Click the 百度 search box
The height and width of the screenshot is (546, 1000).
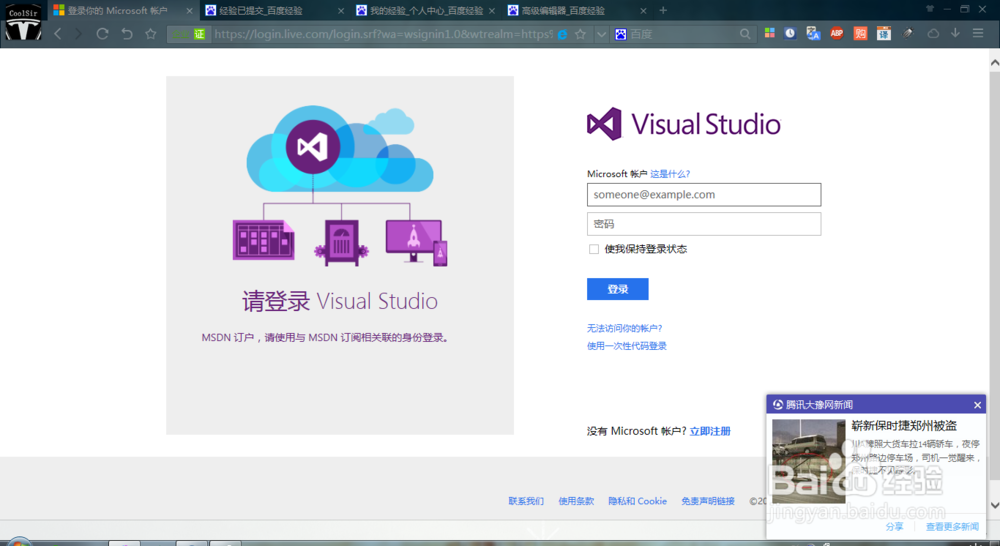tap(682, 34)
